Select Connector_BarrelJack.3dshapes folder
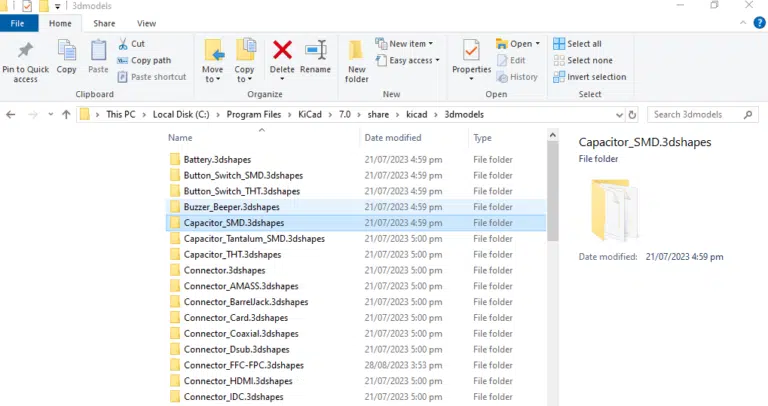 coord(356,302)
